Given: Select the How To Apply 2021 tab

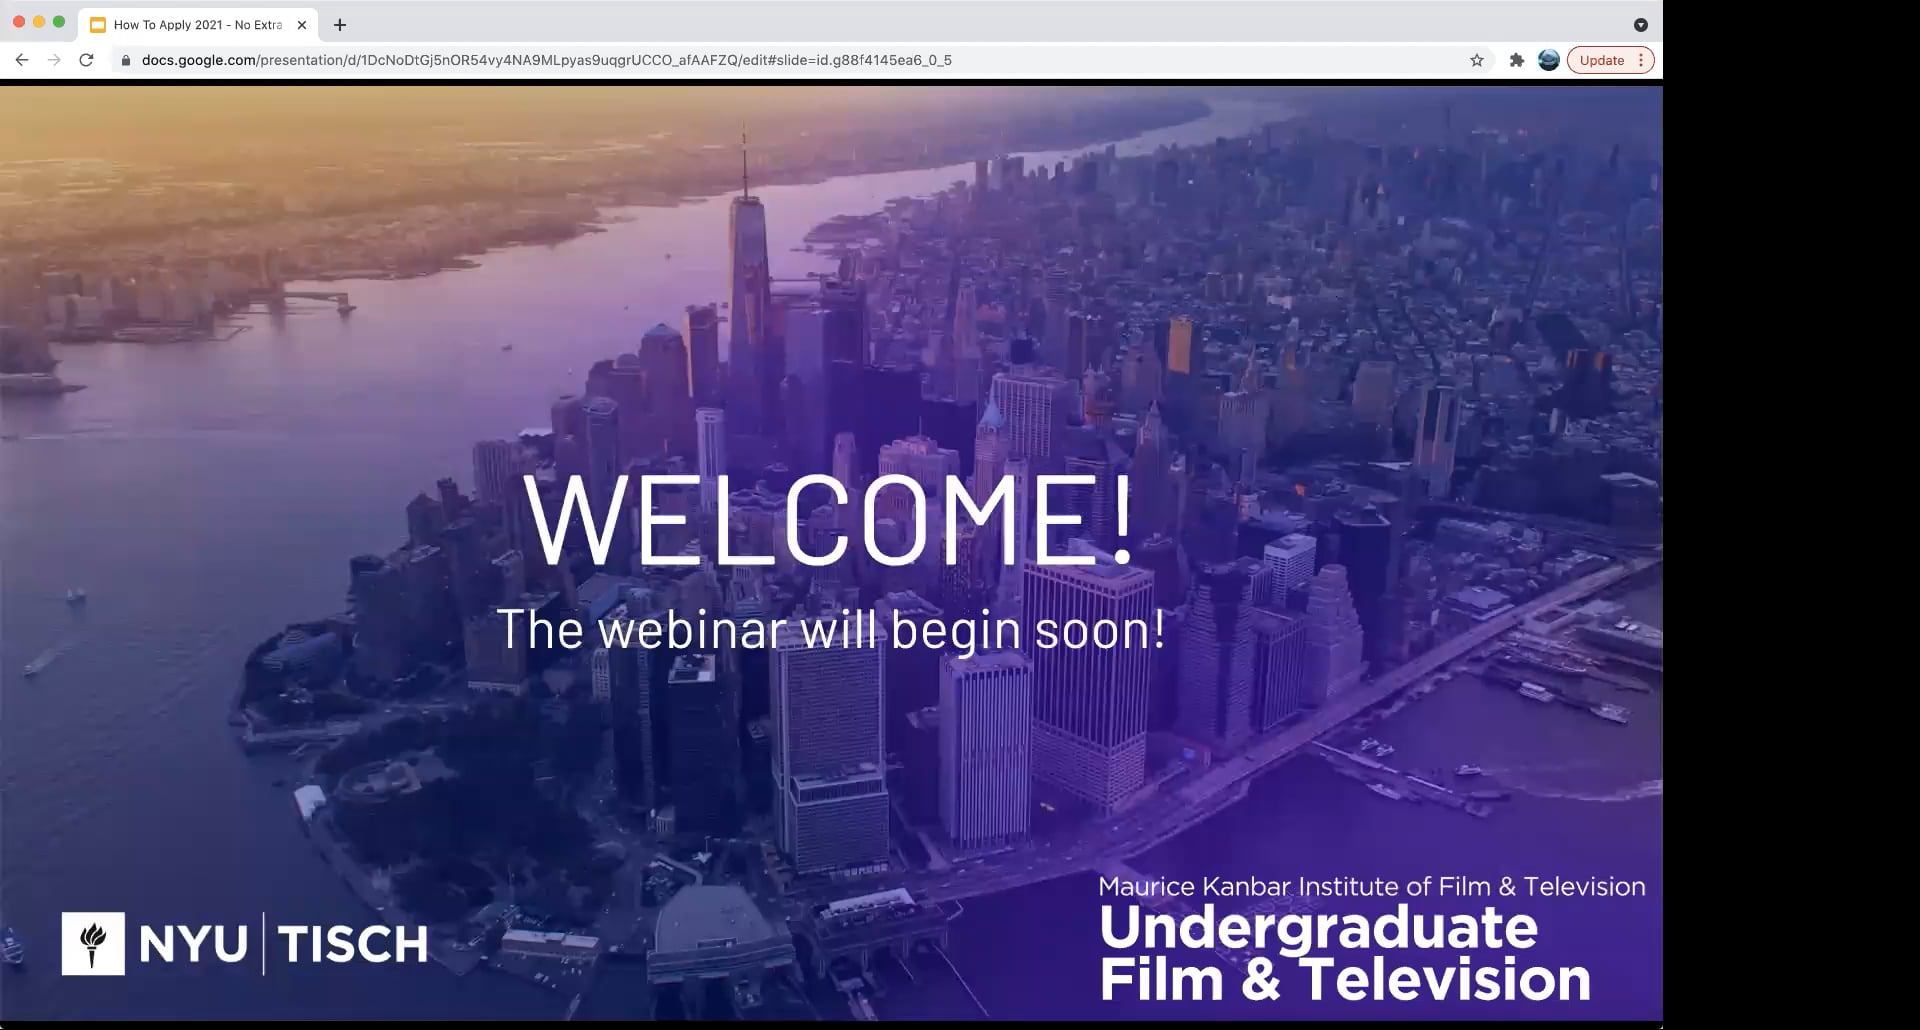Looking at the screenshot, I should (198, 25).
